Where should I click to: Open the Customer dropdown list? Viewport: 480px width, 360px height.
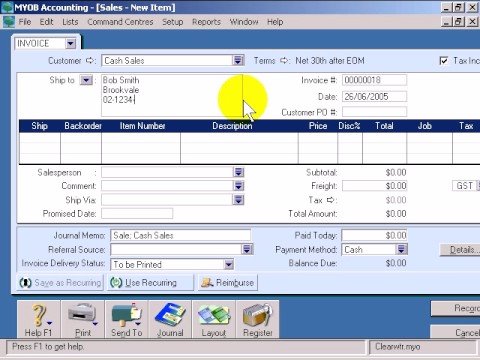pos(238,60)
